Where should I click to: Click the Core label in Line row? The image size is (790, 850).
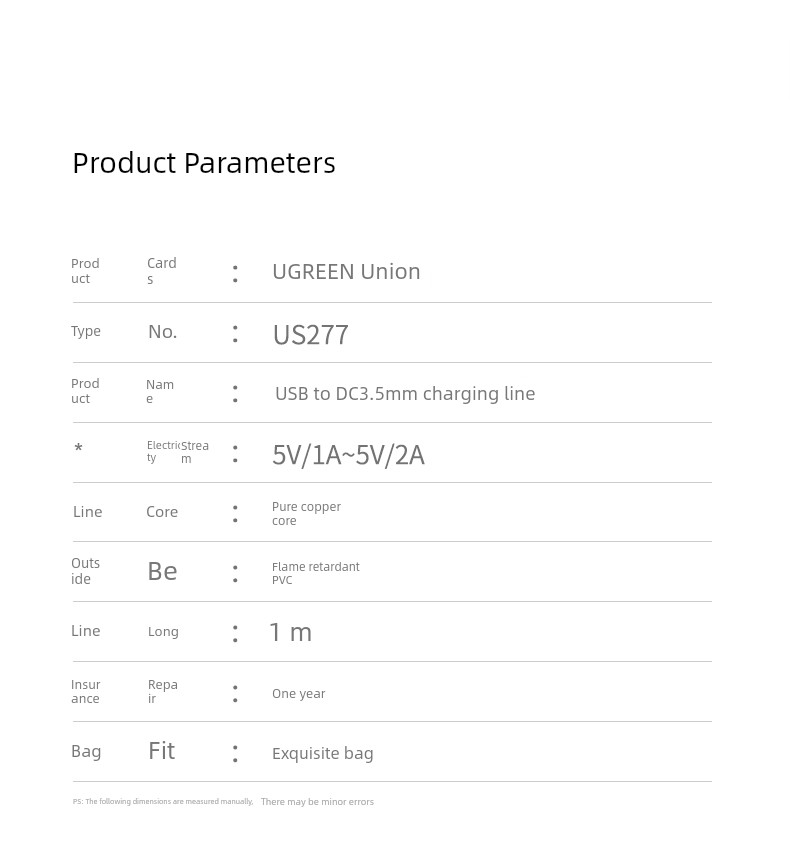click(x=162, y=512)
